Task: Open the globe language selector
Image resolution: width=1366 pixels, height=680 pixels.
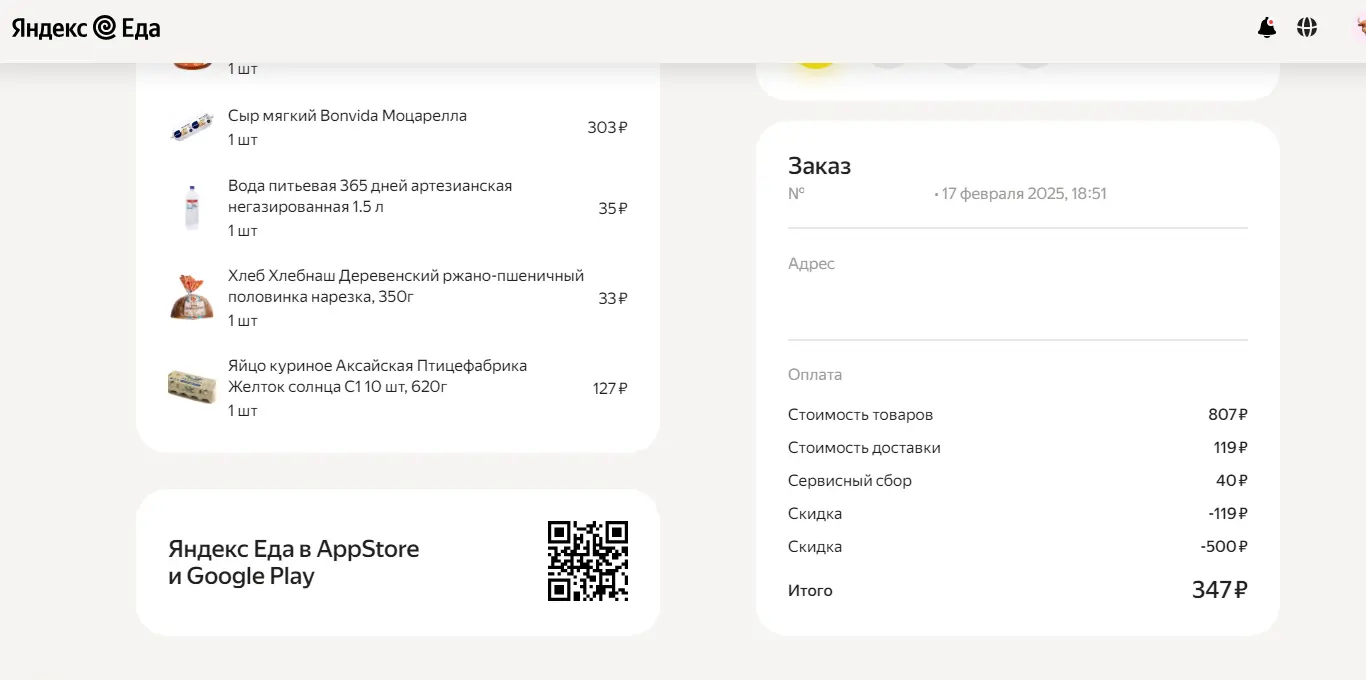Action: point(1307,28)
